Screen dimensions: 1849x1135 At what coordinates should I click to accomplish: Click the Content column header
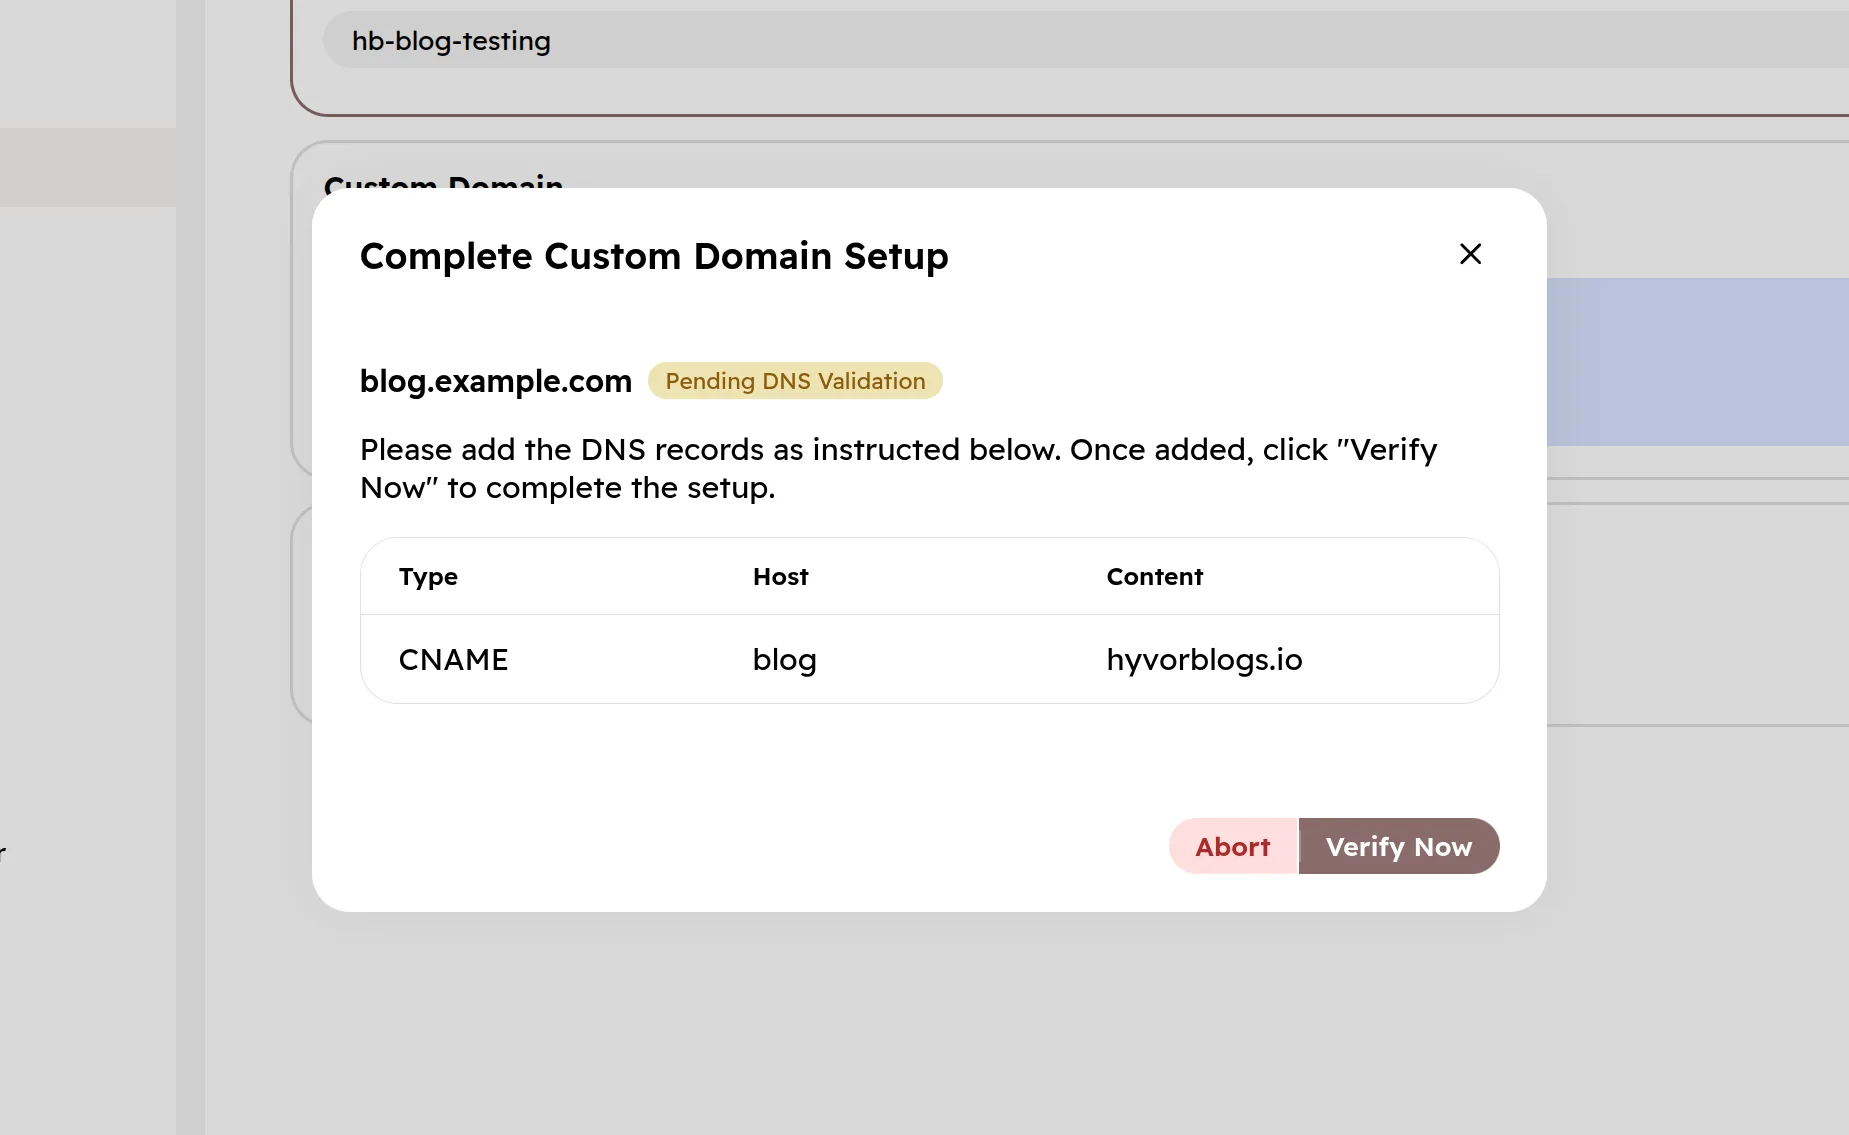pos(1154,577)
